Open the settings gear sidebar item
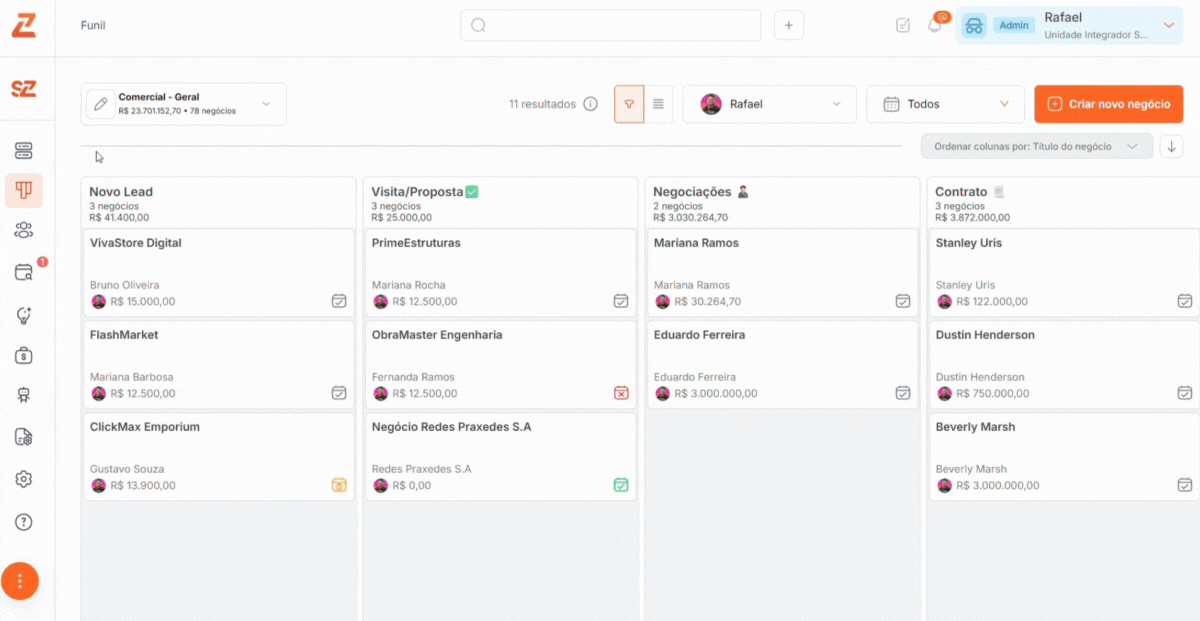 tap(24, 479)
